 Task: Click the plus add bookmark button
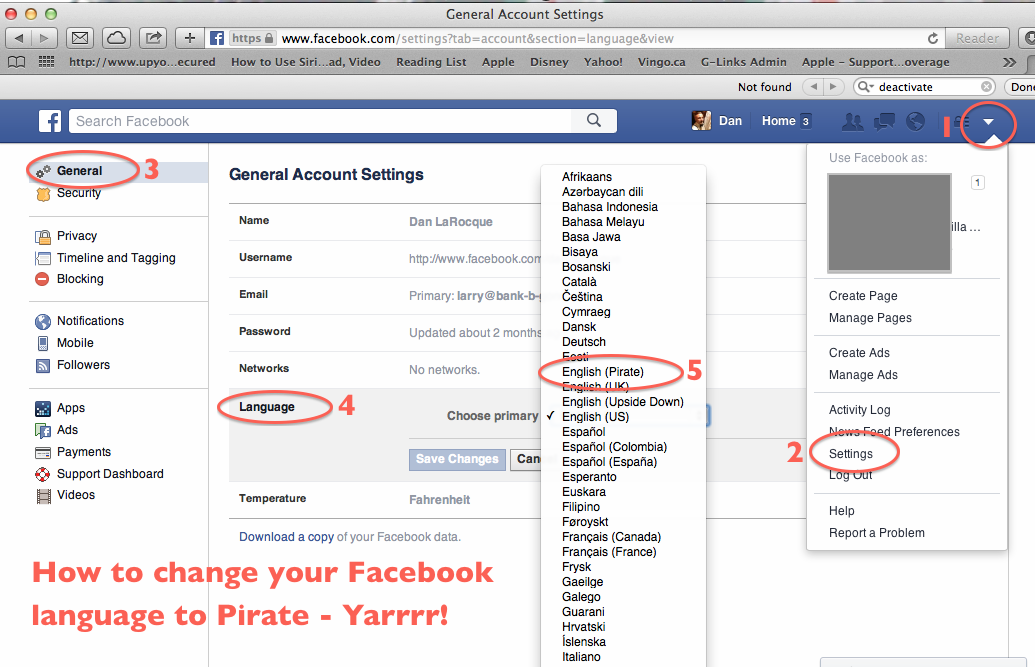point(190,38)
